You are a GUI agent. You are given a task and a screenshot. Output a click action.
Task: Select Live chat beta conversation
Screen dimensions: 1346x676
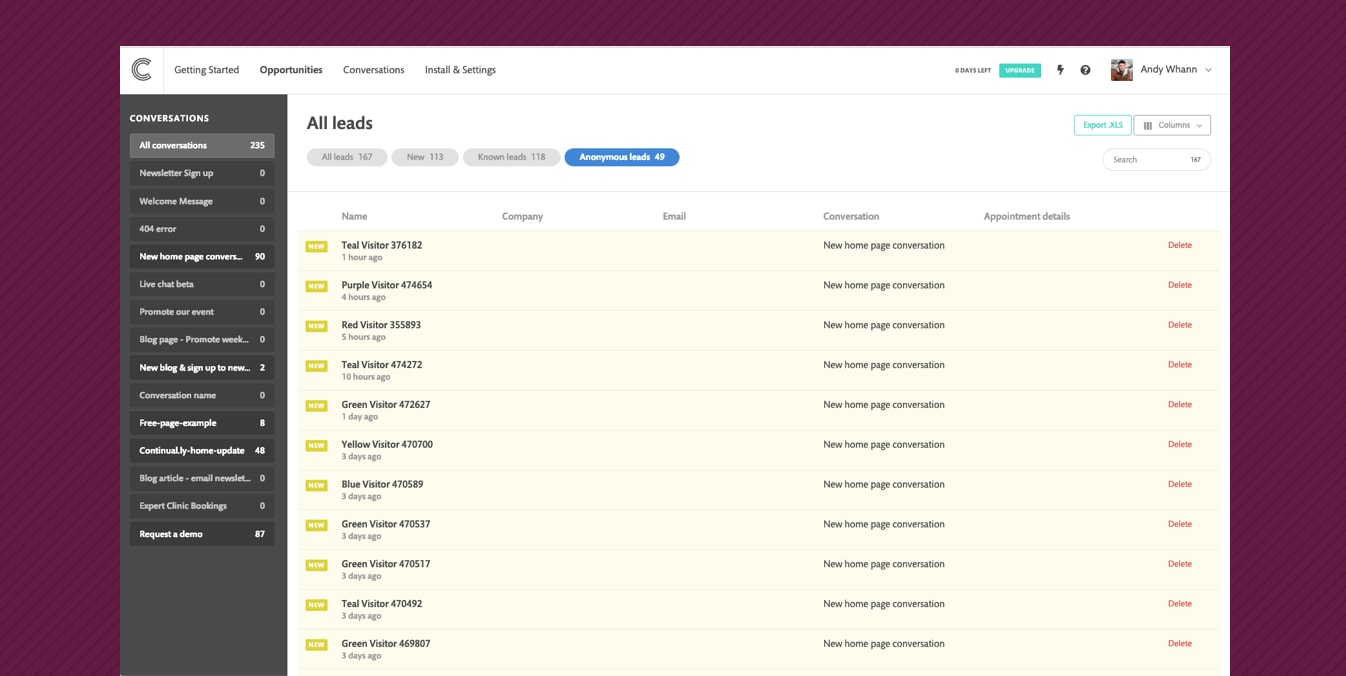point(202,284)
